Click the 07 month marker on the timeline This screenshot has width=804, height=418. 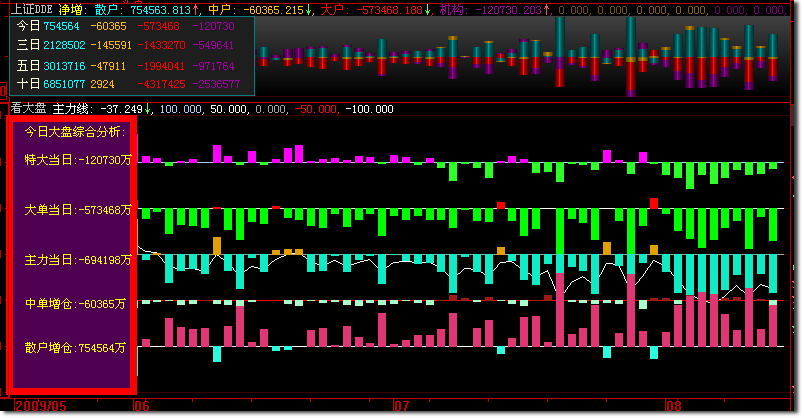(x=403, y=407)
